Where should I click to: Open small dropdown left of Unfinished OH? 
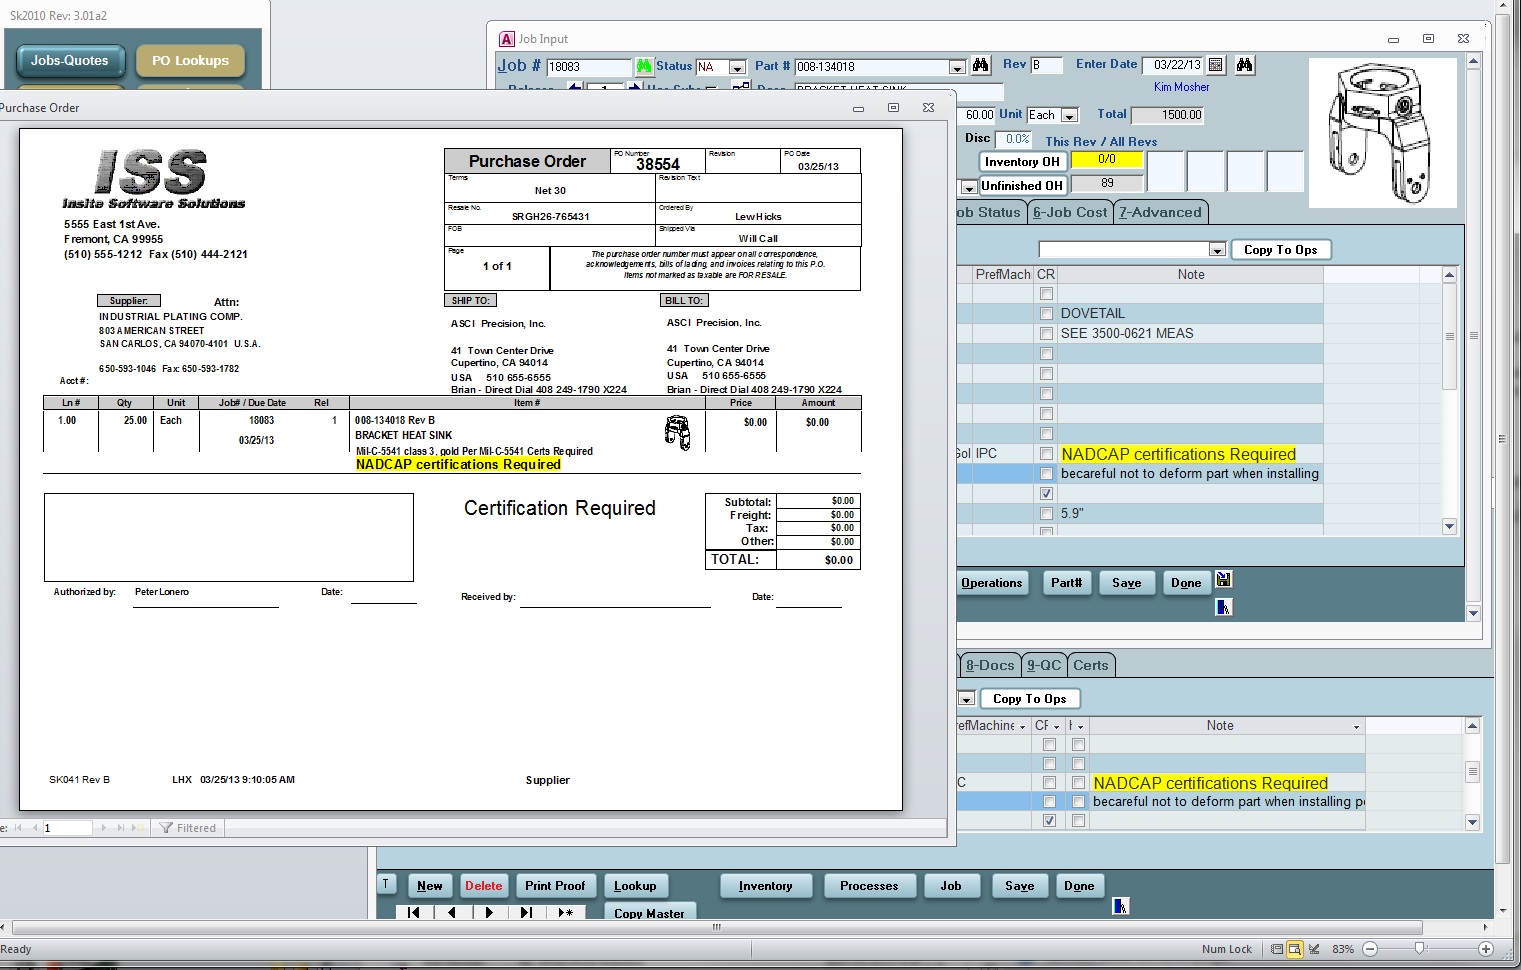(x=968, y=187)
